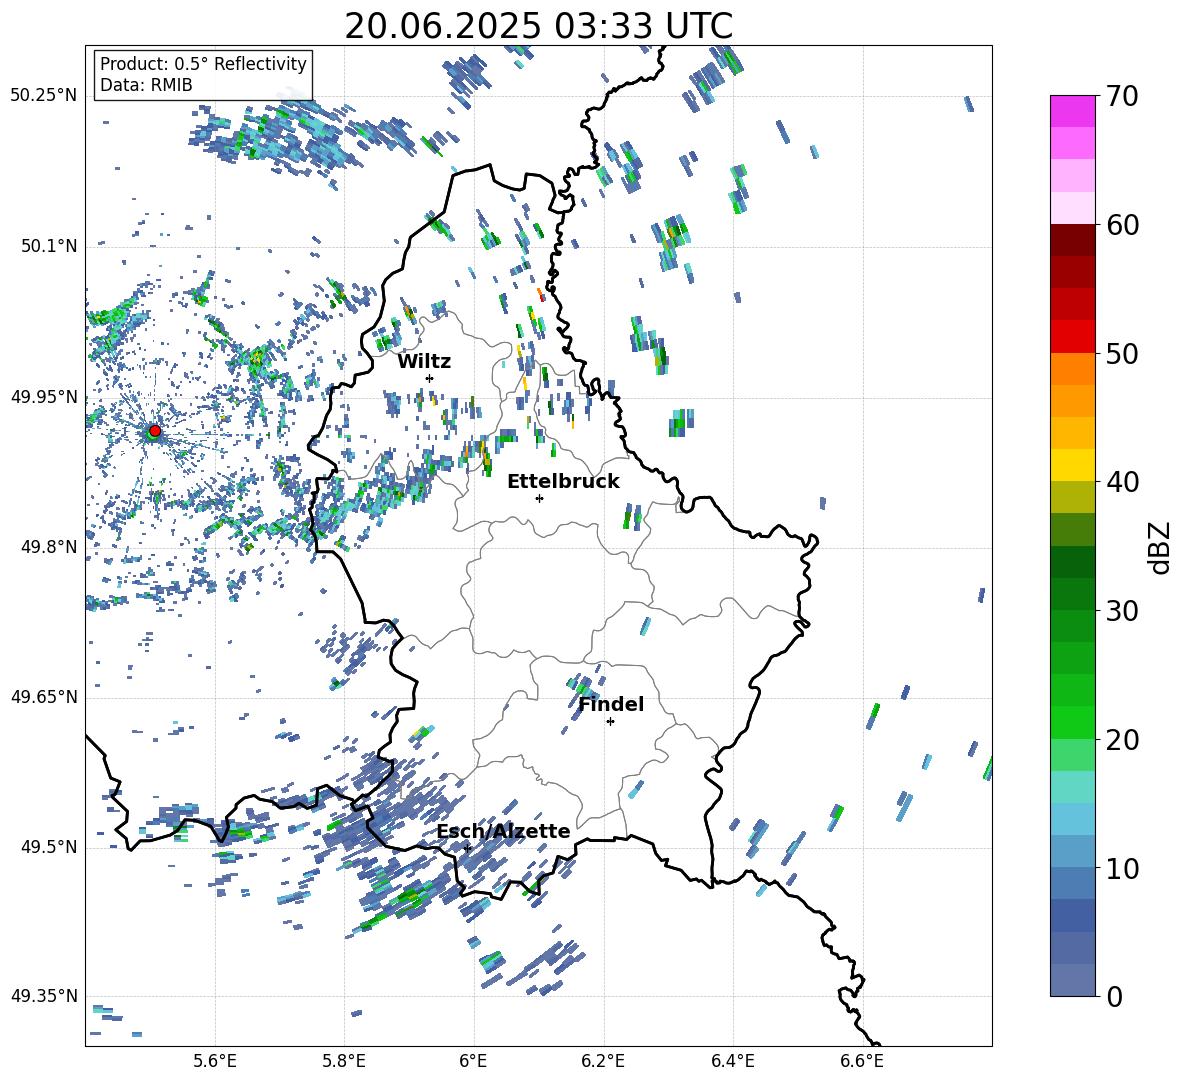Click the 50 tick on colorbar
The height and width of the screenshot is (1081, 1184).
1122,353
